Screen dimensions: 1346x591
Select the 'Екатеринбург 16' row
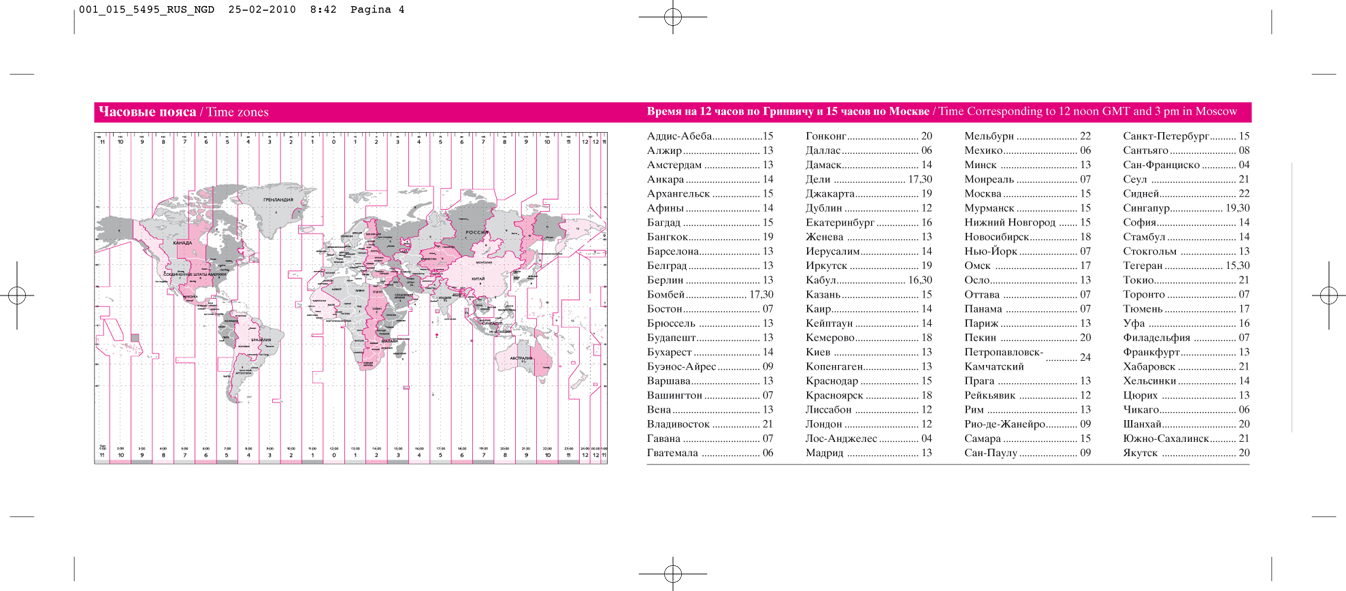(x=869, y=223)
